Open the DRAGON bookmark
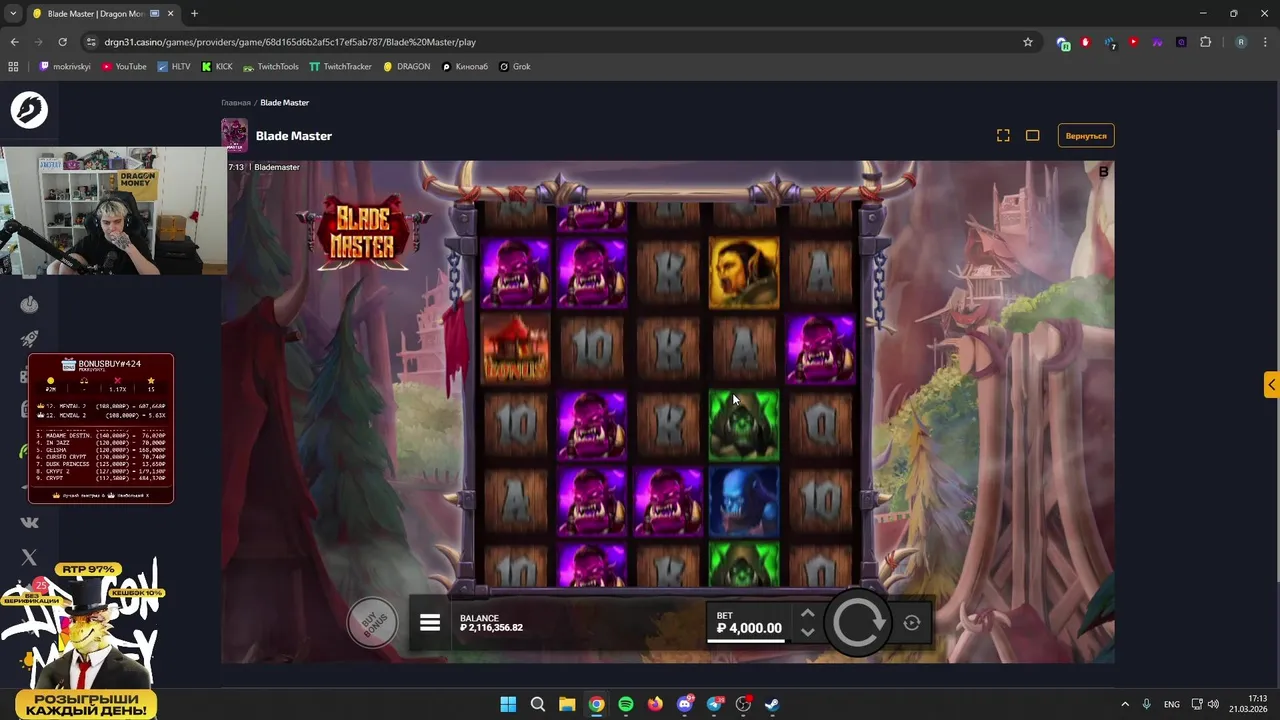Image resolution: width=1280 pixels, height=720 pixels. [407, 67]
